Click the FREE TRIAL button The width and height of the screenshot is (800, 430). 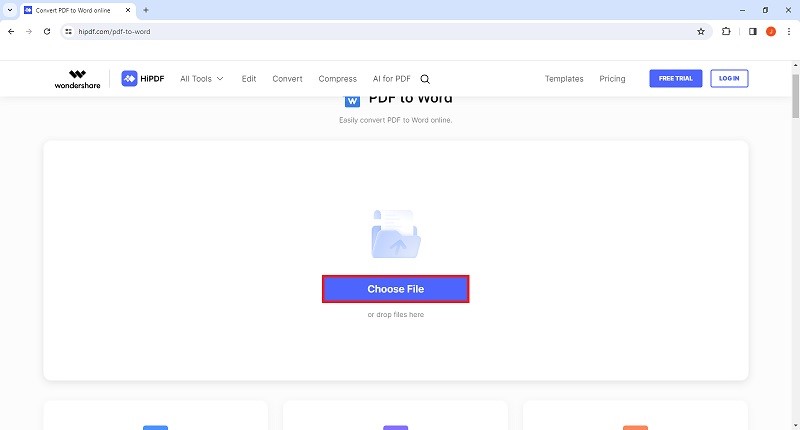click(676, 79)
